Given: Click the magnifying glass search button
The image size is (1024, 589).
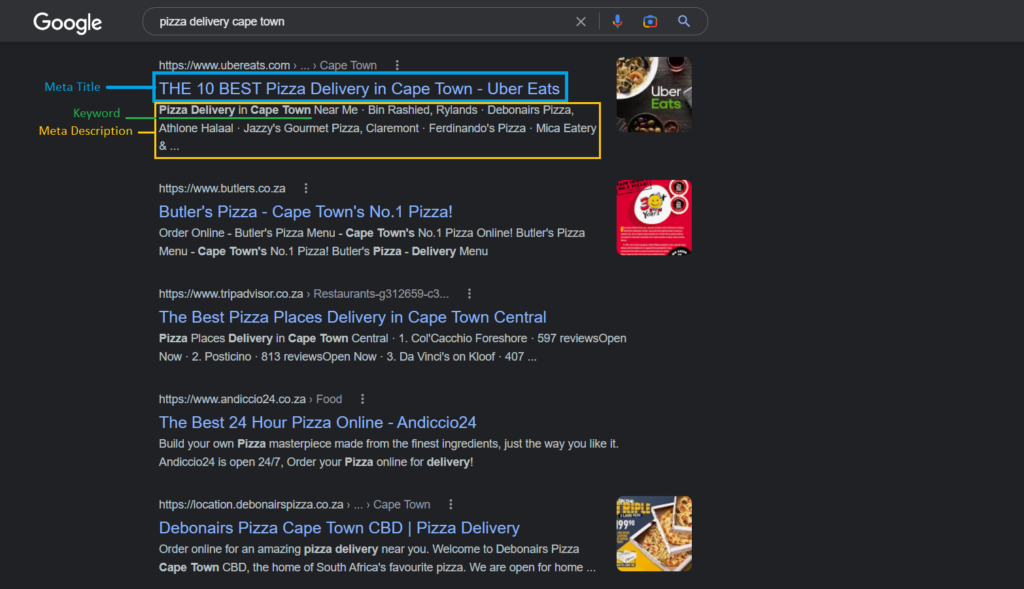Looking at the screenshot, I should point(684,22).
